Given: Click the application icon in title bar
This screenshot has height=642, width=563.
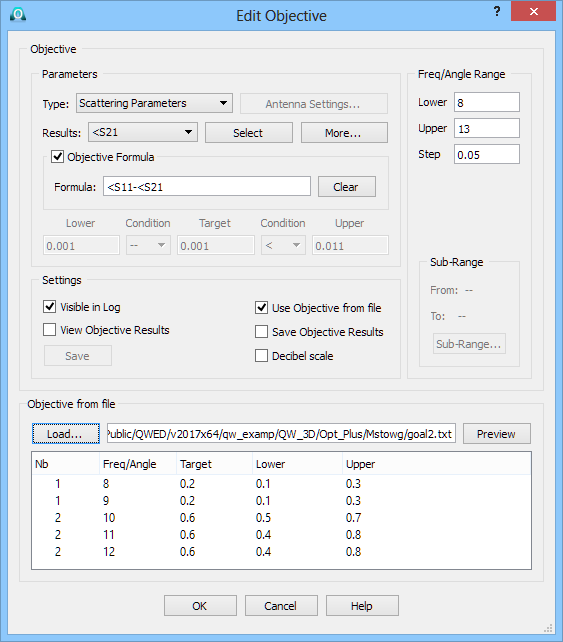Looking at the screenshot, I should [18, 14].
